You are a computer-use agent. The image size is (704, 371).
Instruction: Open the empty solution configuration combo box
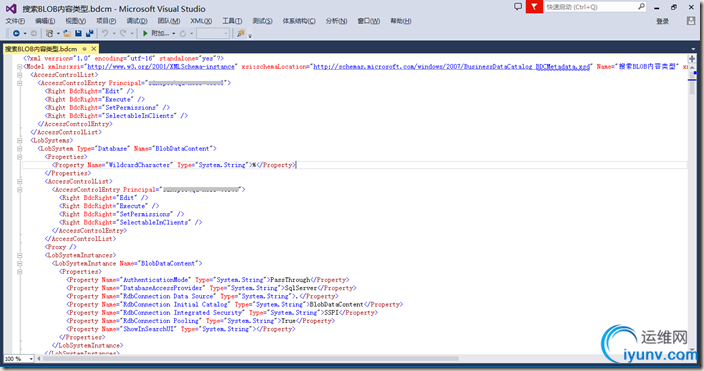[x=213, y=33]
